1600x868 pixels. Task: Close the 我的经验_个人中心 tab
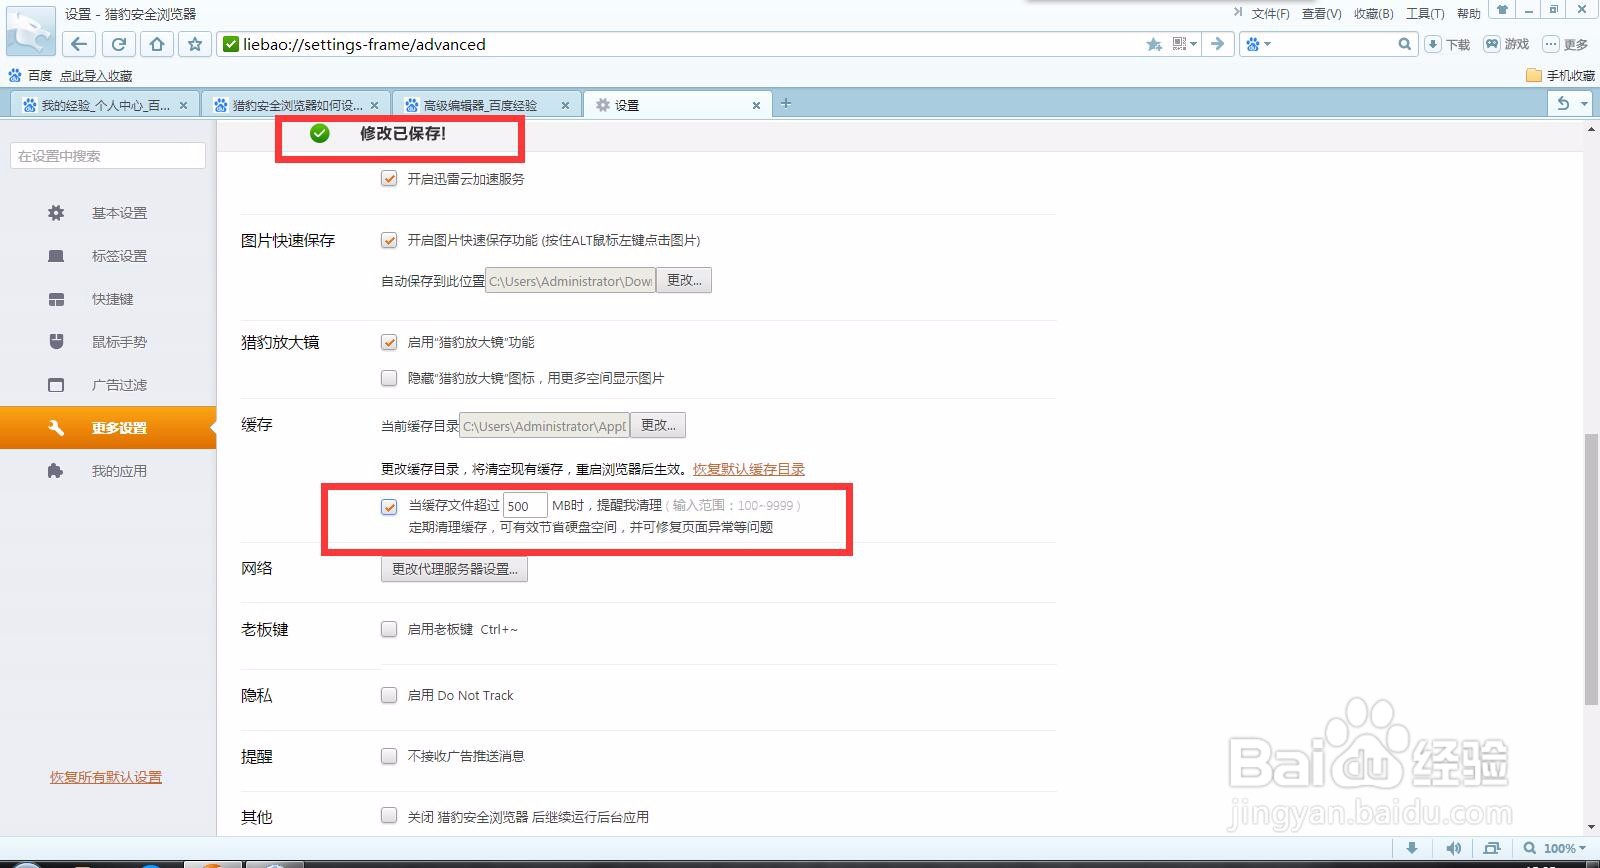(183, 105)
